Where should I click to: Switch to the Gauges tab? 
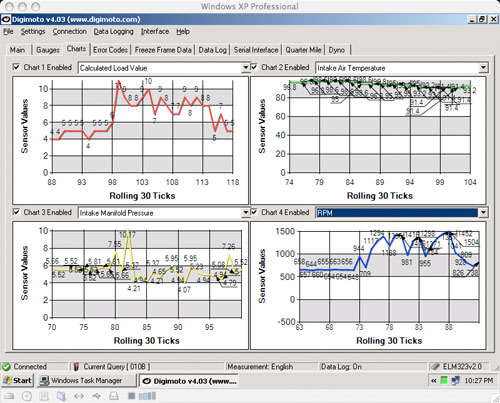coord(48,50)
